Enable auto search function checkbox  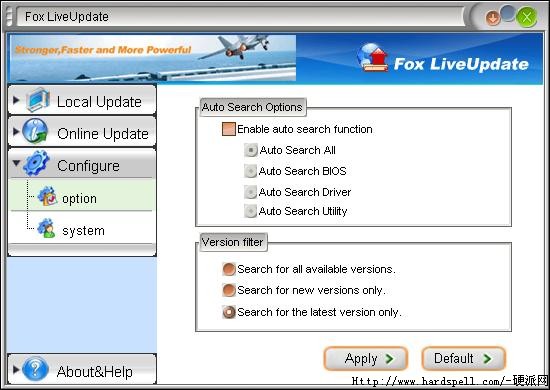pos(229,129)
